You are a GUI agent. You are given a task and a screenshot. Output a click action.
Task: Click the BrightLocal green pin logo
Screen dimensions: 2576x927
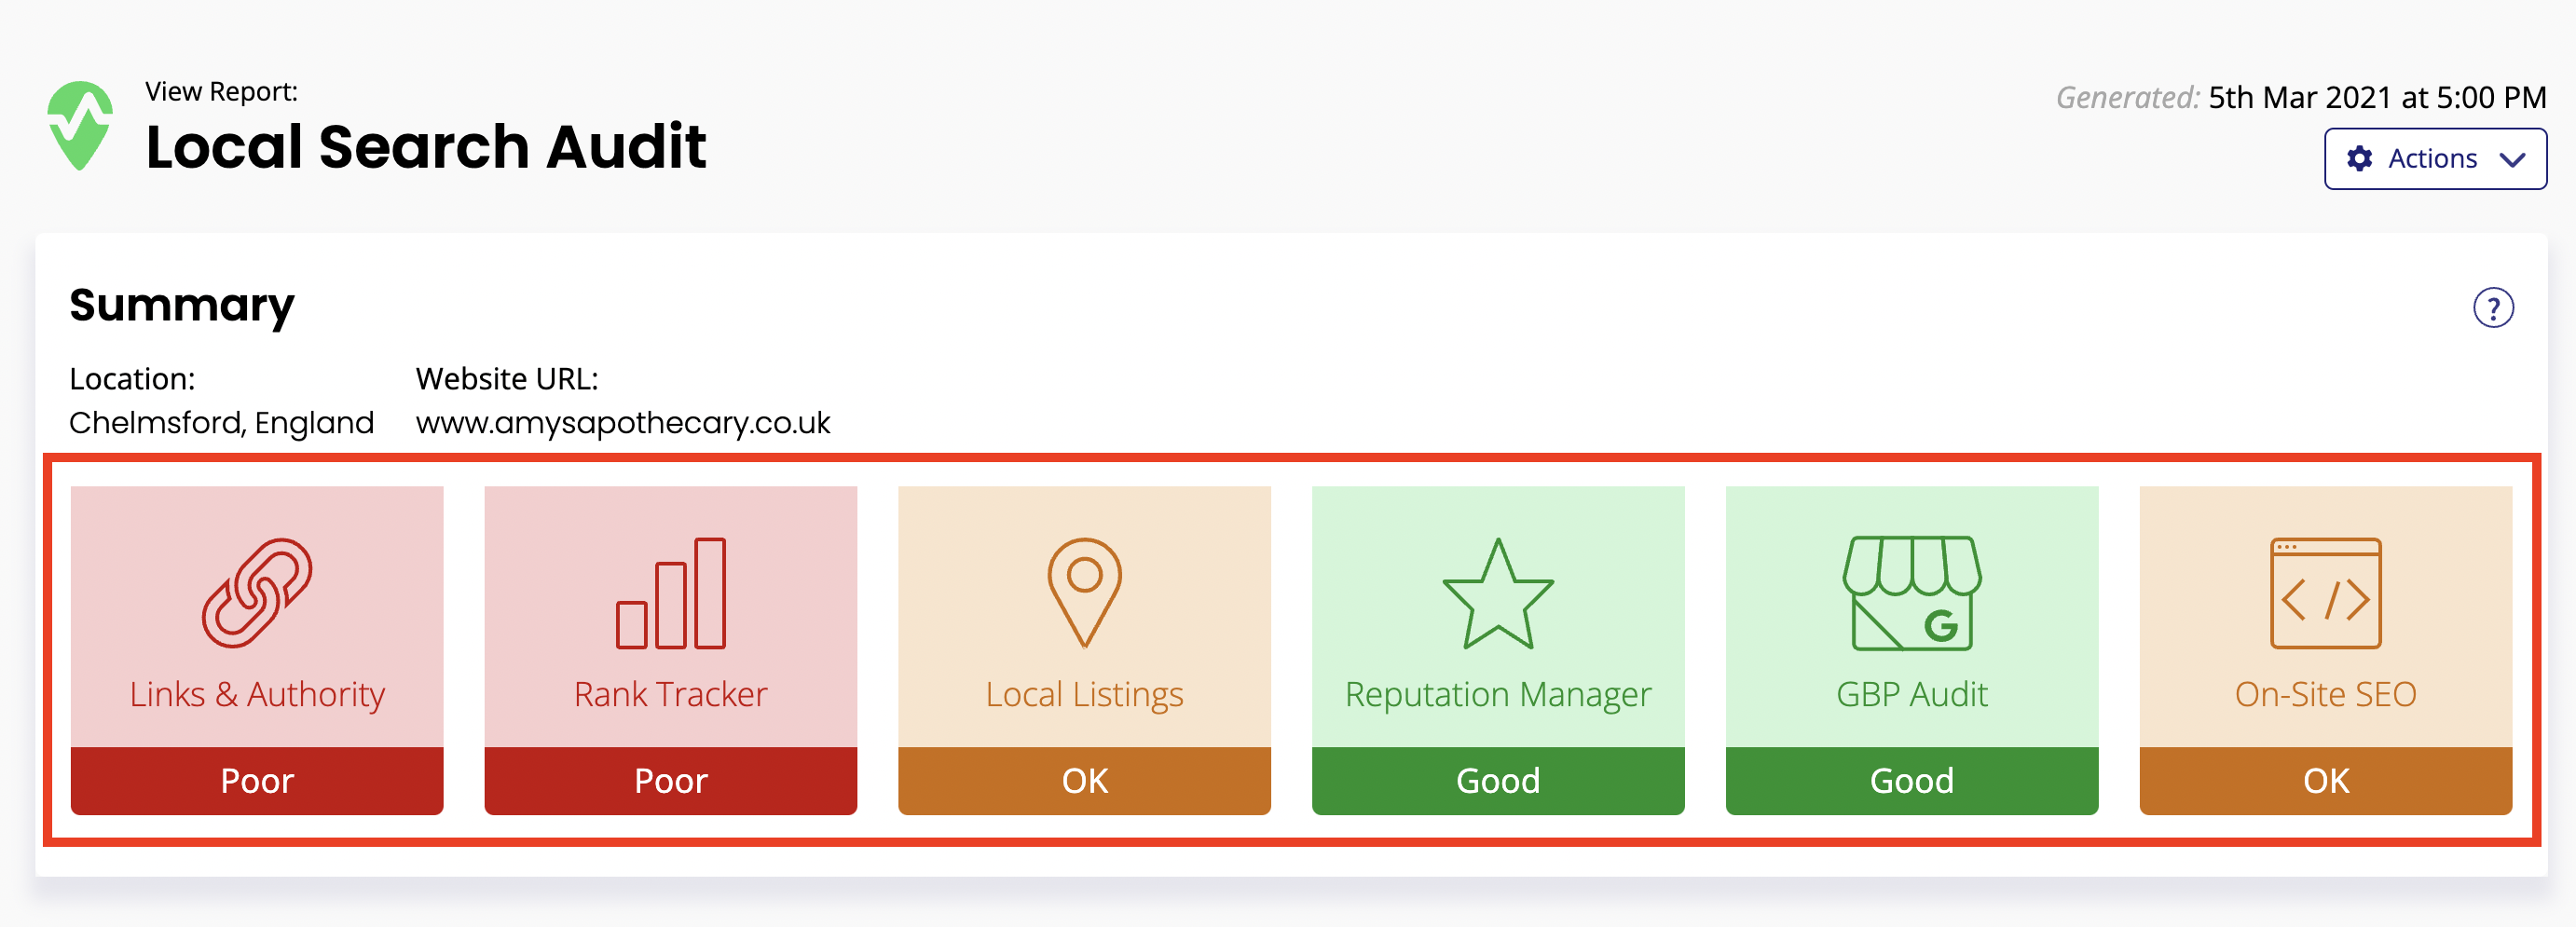[80, 126]
